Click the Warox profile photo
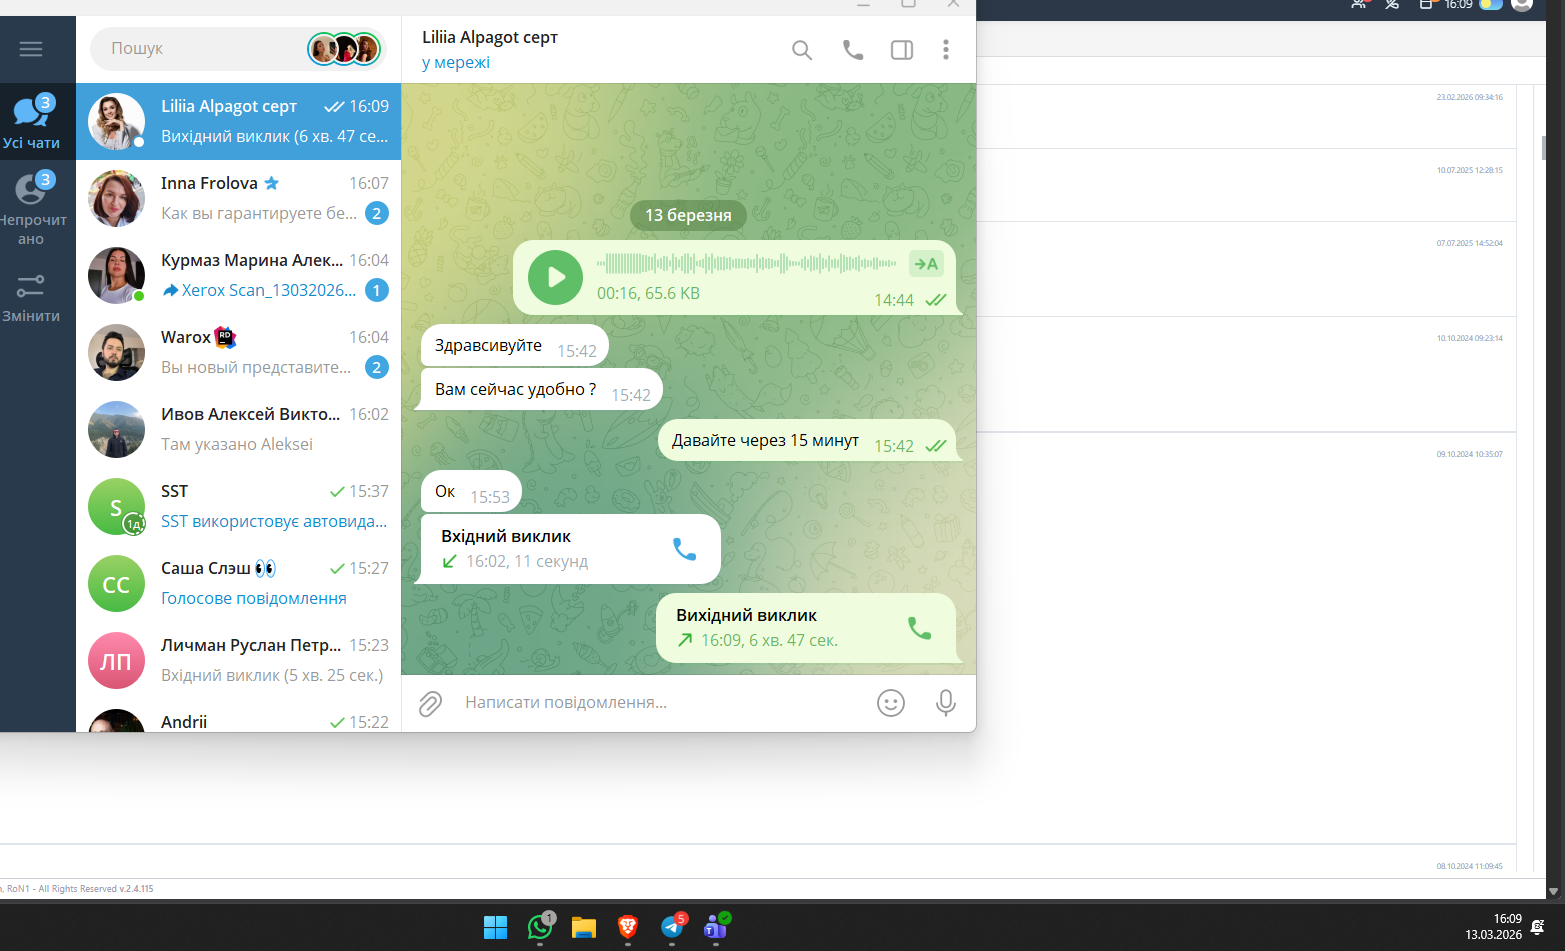 pyautogui.click(x=117, y=352)
